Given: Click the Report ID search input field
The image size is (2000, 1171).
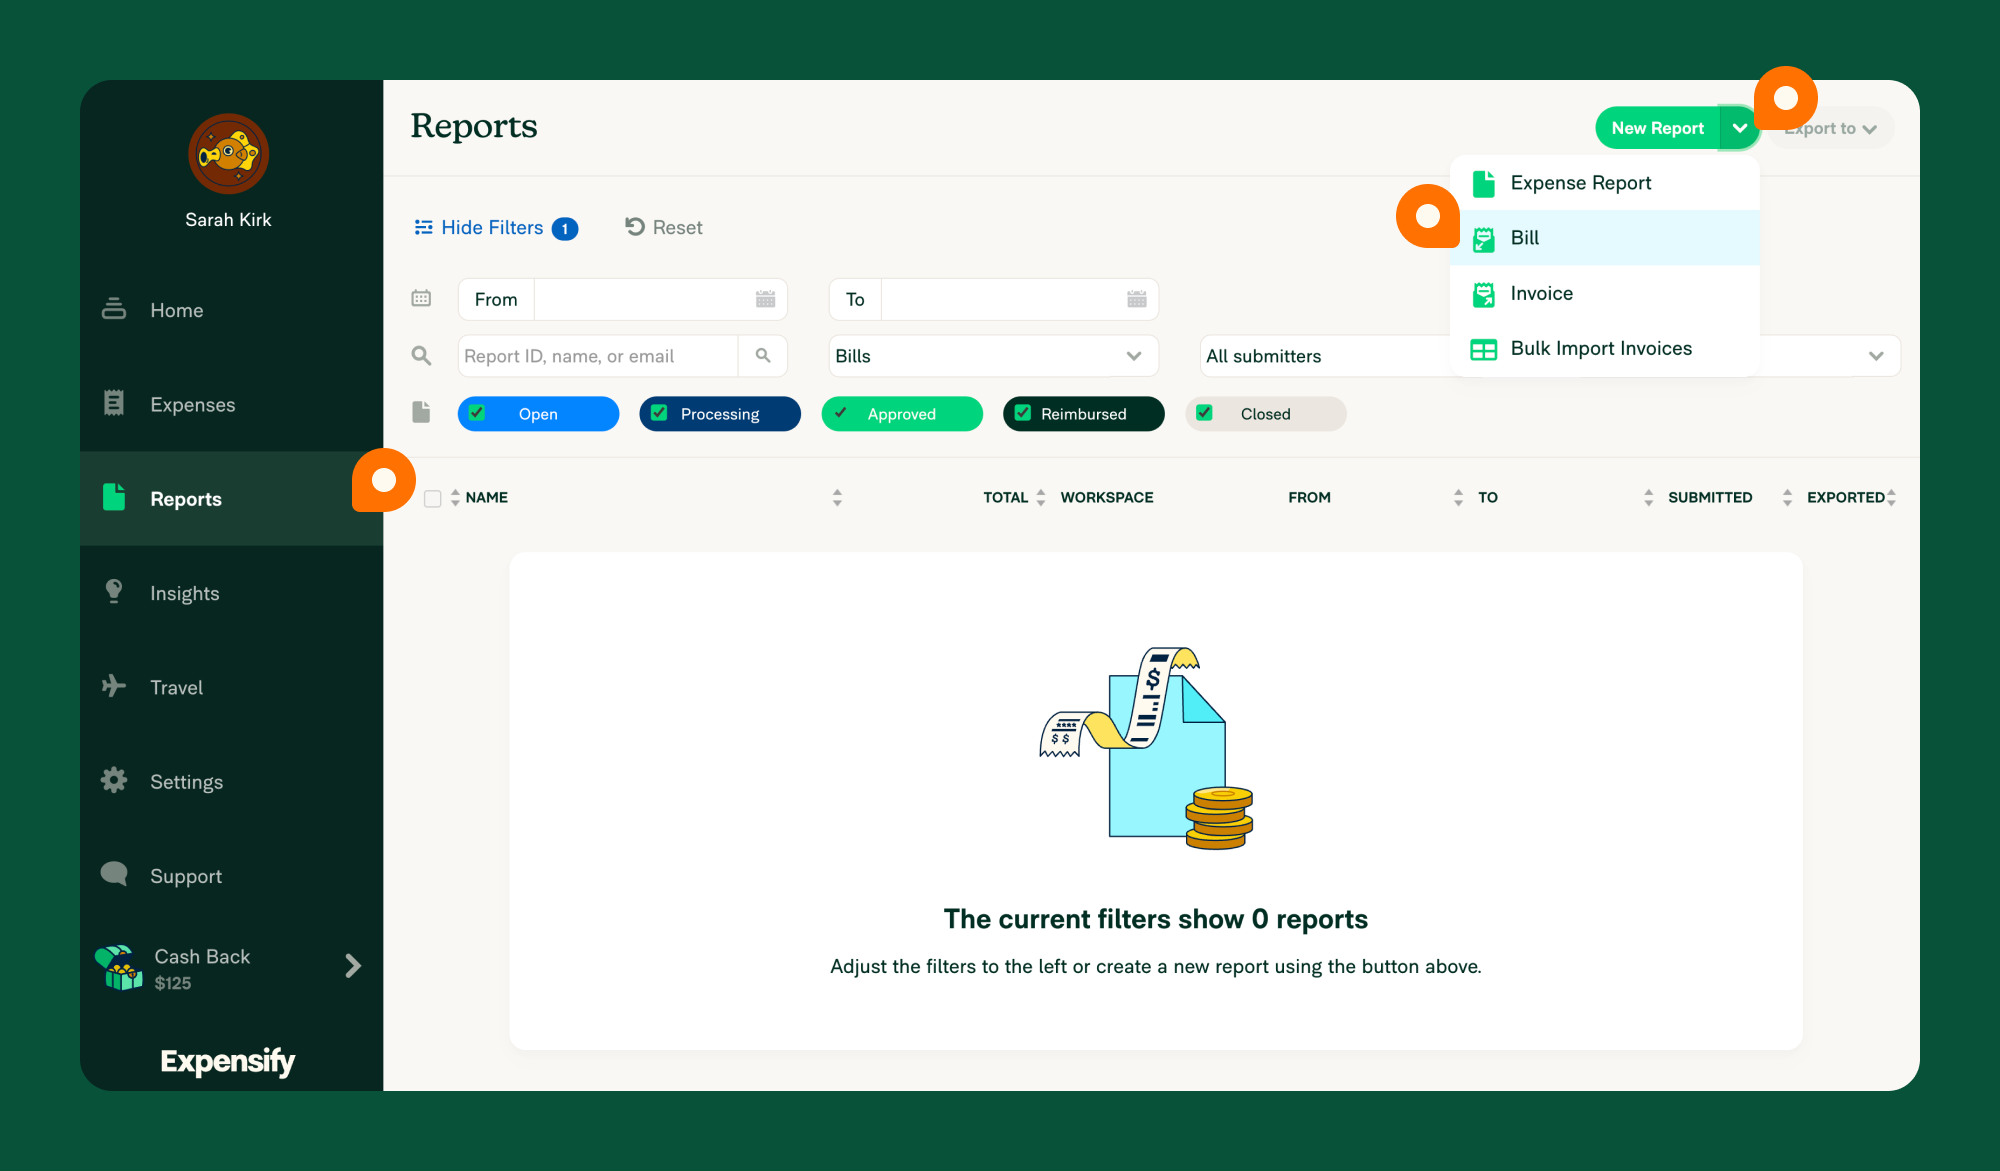Looking at the screenshot, I should 599,355.
